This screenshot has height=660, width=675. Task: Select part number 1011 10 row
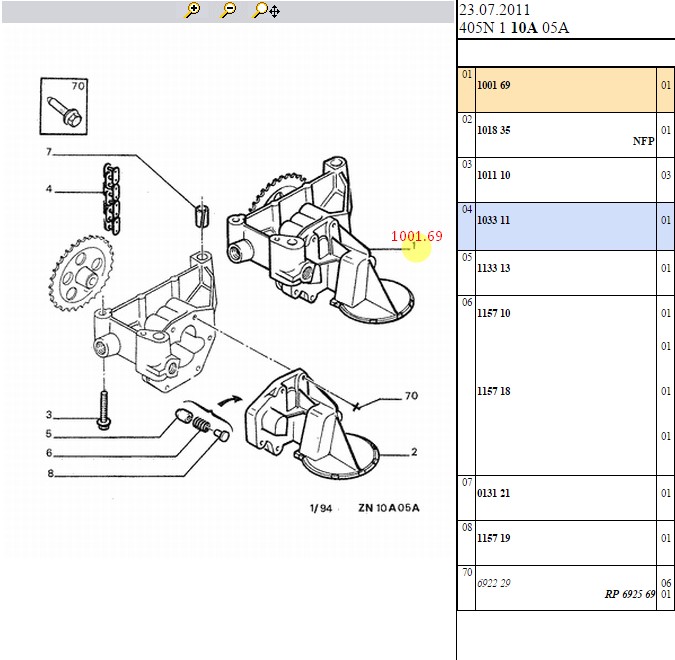(x=566, y=180)
